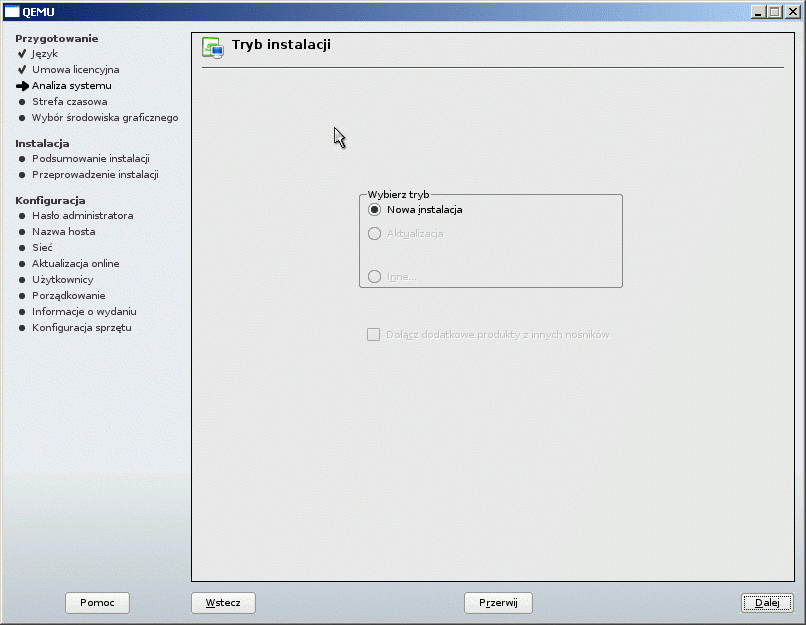This screenshot has height=625, width=806.
Task: Select Aktualizacja online sidebar entry
Action: (x=75, y=264)
